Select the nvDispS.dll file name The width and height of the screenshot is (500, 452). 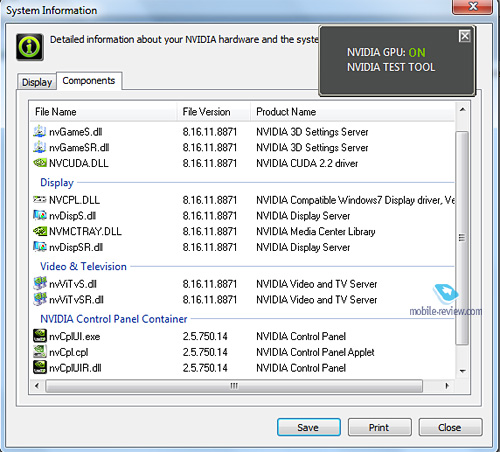pos(72,216)
